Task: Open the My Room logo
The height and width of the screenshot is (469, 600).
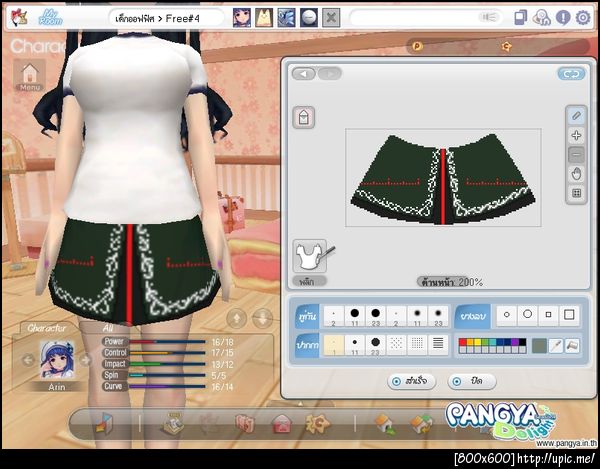Action: [50, 18]
